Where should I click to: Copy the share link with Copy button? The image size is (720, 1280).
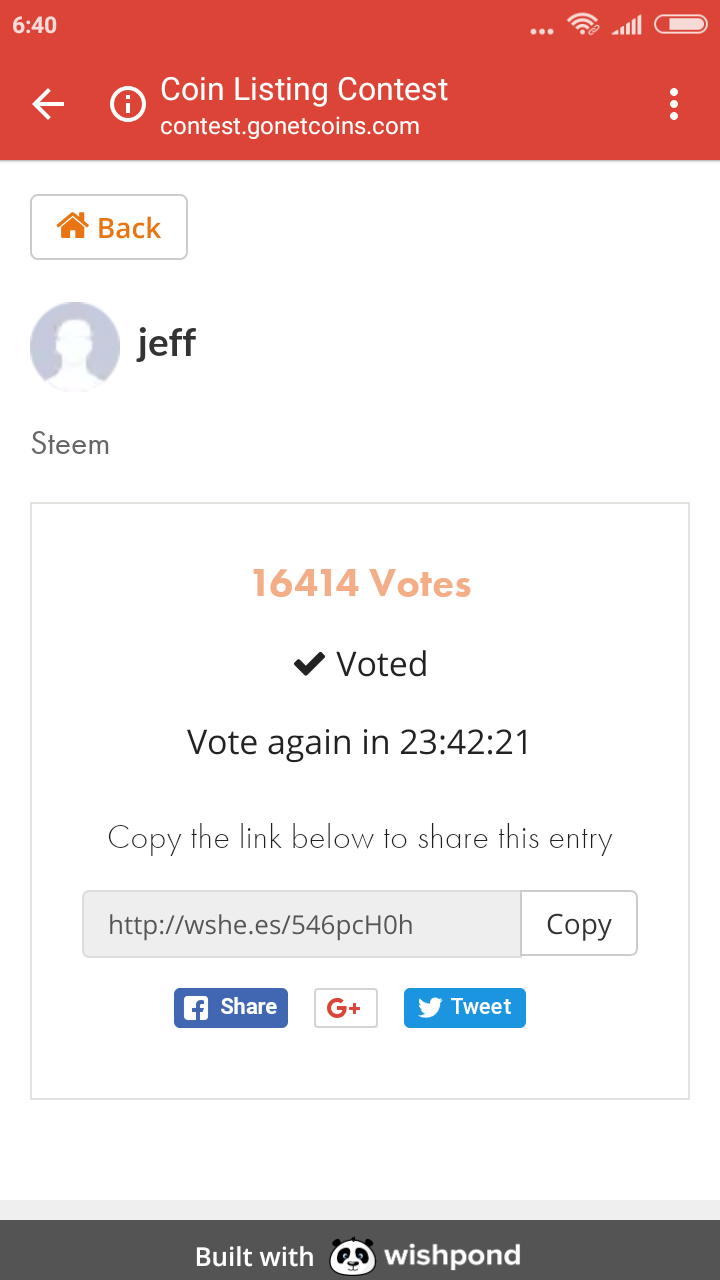(x=579, y=923)
